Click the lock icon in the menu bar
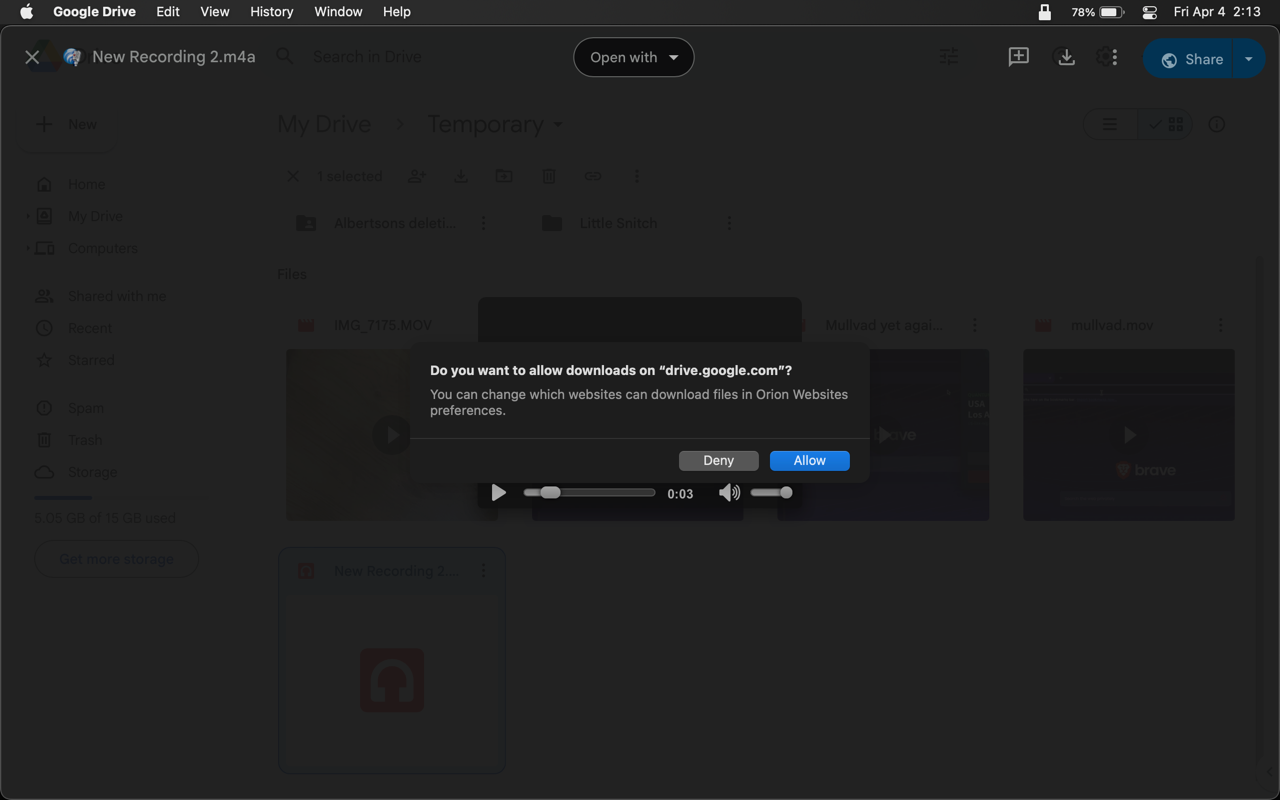 click(x=1044, y=12)
